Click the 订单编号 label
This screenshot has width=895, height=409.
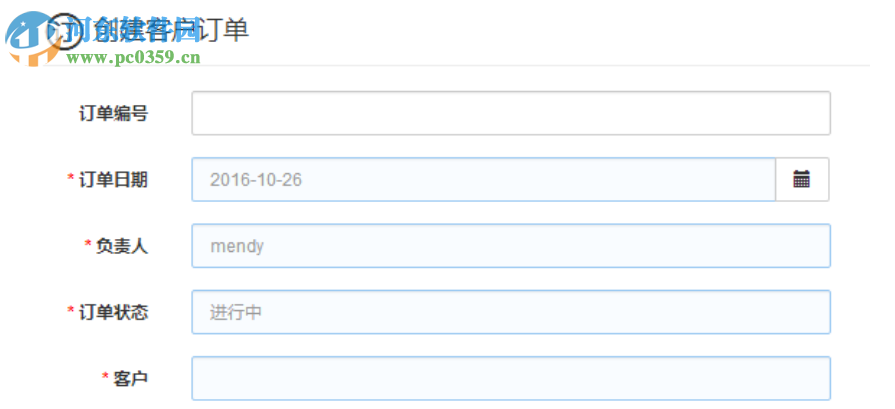(114, 114)
